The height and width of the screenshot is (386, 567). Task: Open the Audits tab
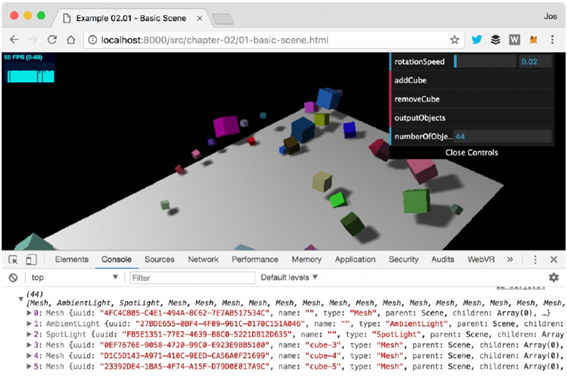(x=443, y=259)
